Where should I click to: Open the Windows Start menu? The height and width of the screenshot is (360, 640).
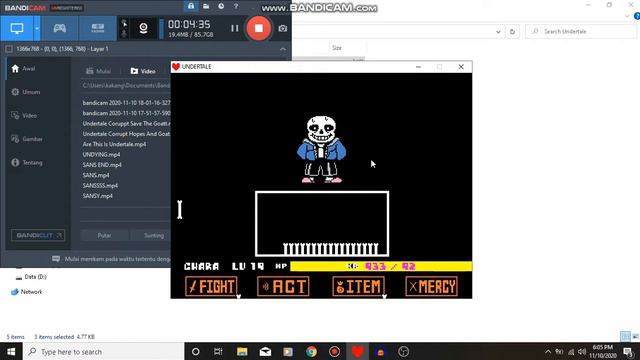click(x=11, y=351)
